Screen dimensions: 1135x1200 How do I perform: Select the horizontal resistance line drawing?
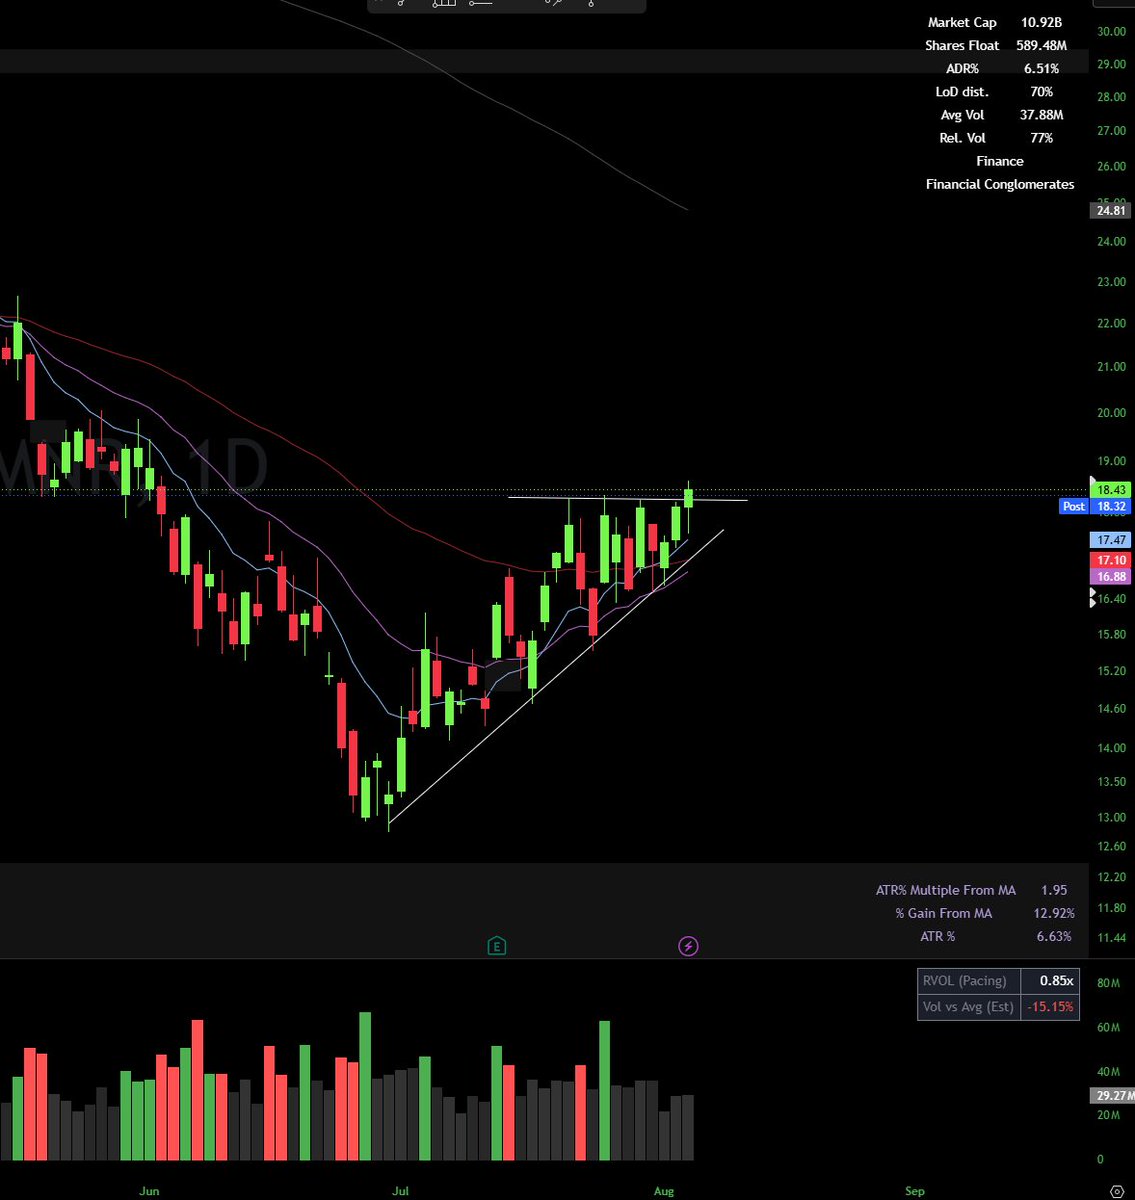coord(627,498)
